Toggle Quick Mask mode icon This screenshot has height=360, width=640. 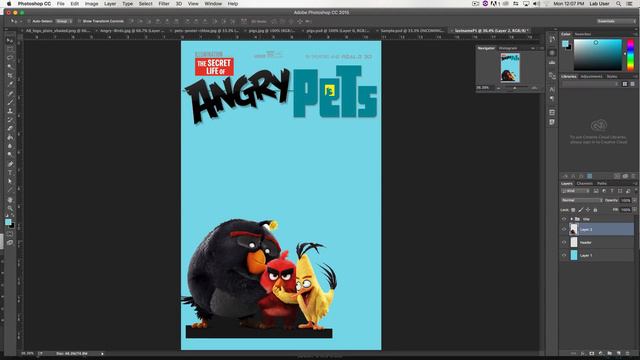point(10,234)
